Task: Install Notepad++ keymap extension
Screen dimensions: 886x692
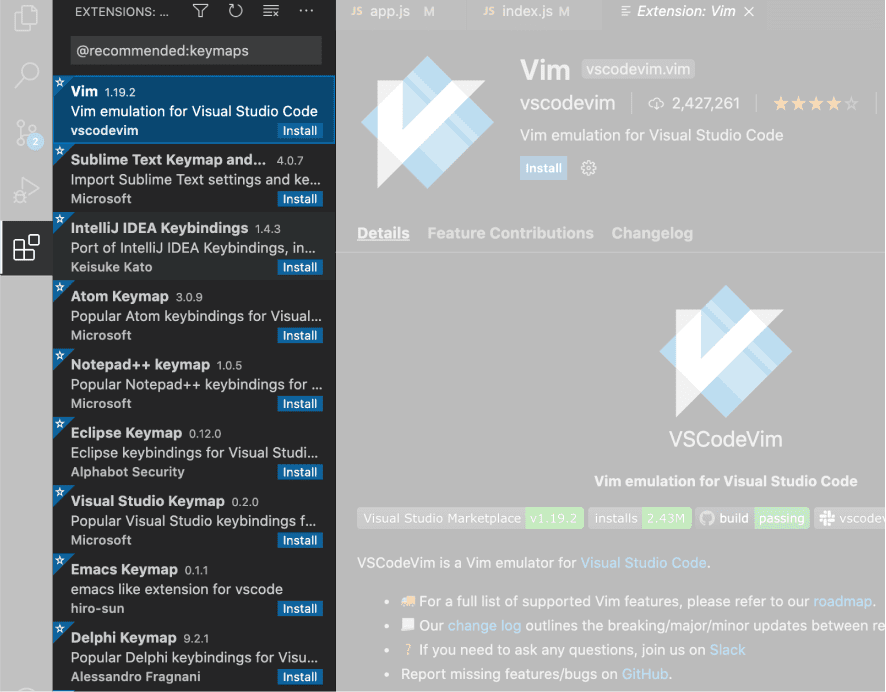Action: pos(300,404)
